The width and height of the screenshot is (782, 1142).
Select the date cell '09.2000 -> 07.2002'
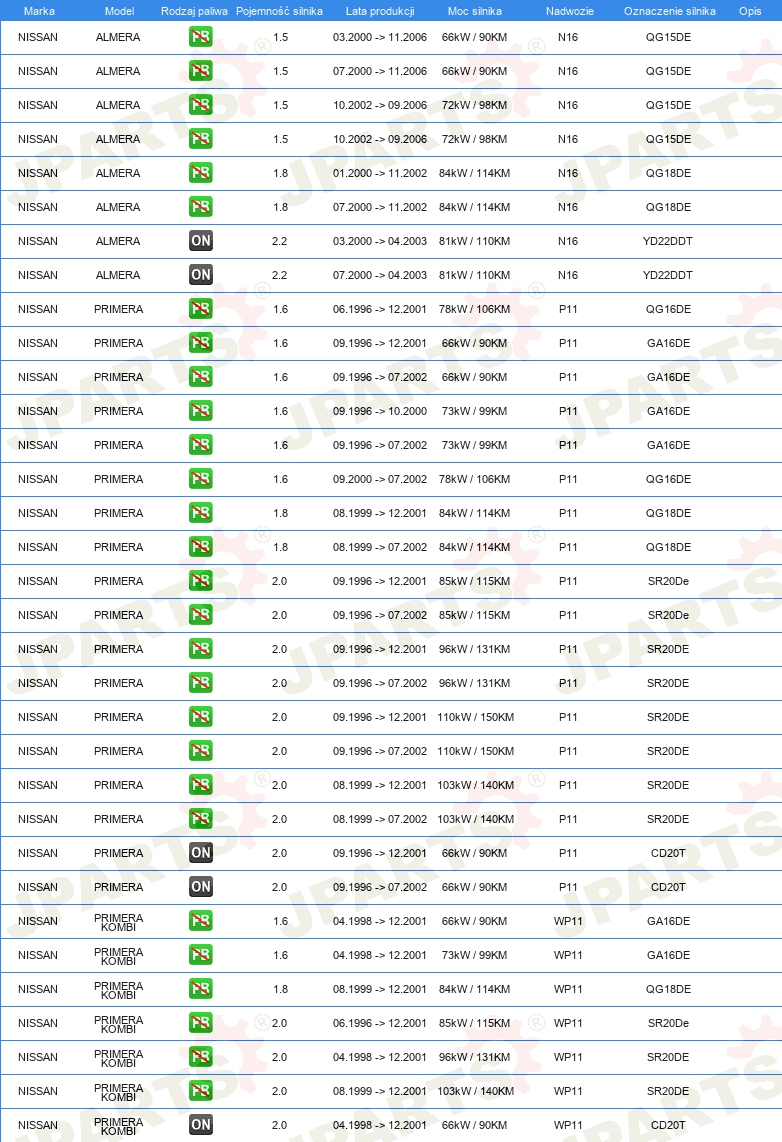click(380, 479)
